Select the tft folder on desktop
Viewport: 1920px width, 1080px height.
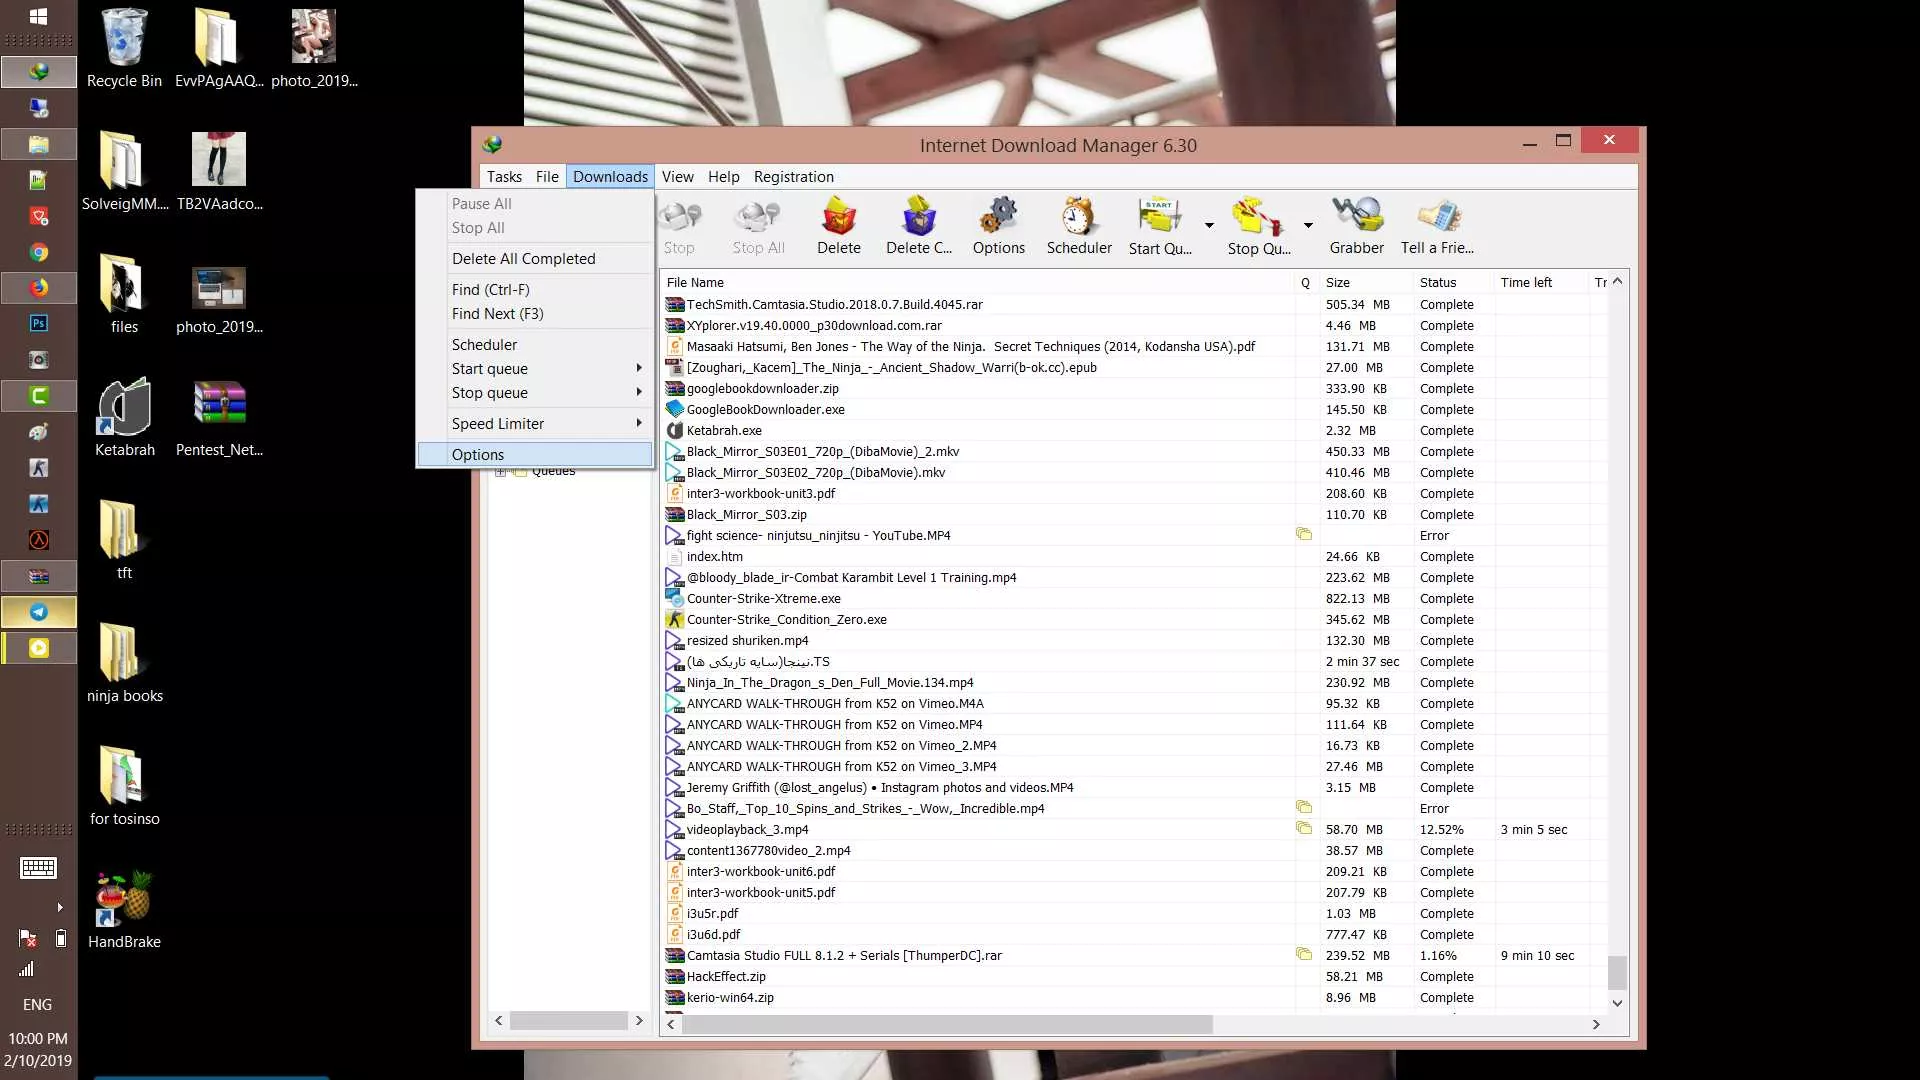pyautogui.click(x=124, y=540)
